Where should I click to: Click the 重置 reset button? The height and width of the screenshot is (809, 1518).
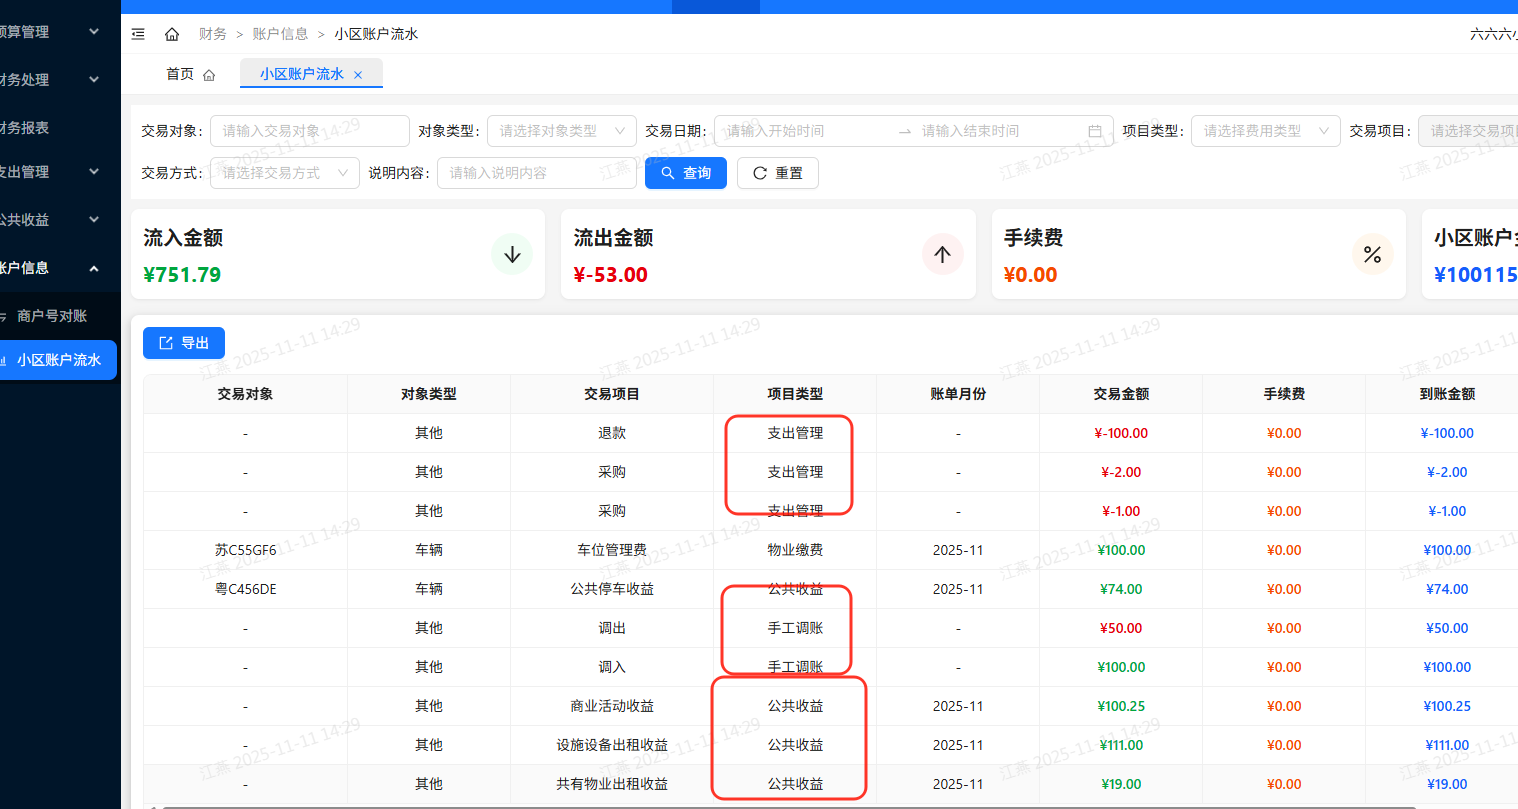point(778,173)
